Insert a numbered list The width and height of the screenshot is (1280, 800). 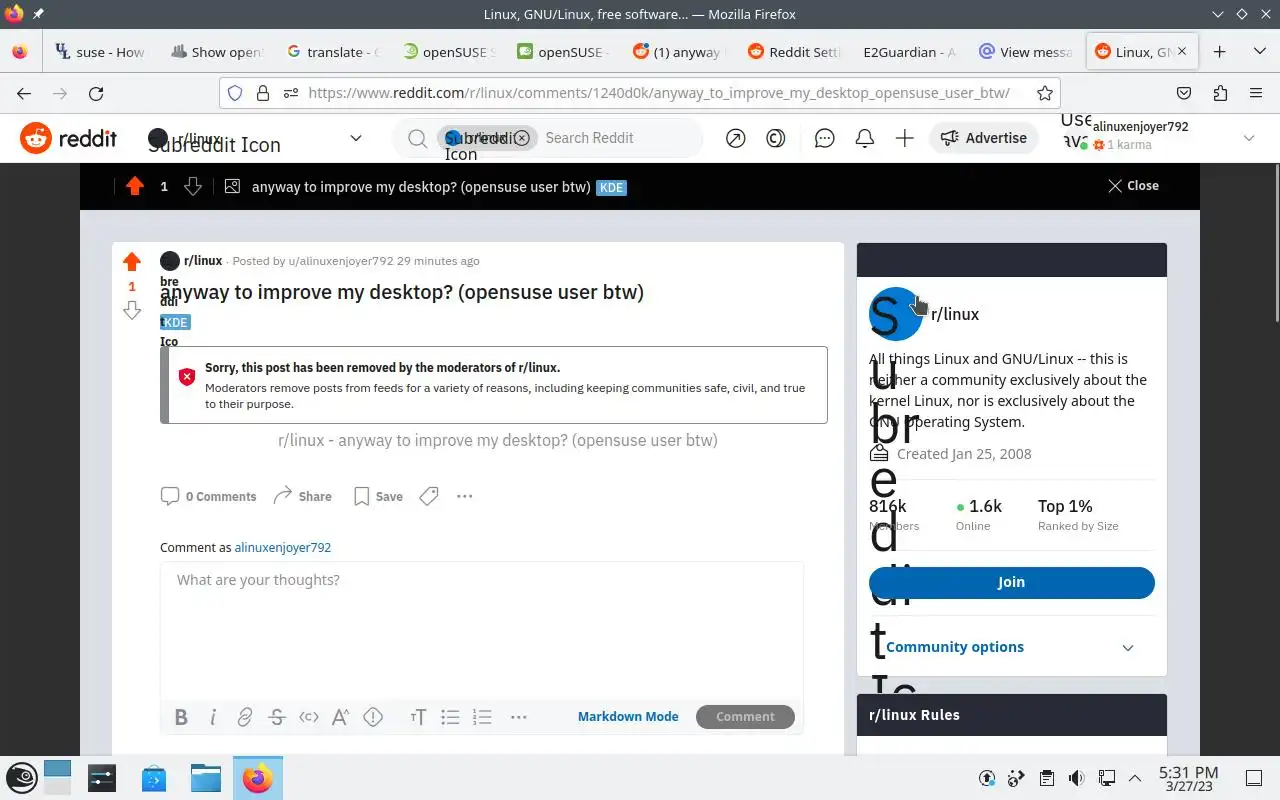(x=482, y=717)
